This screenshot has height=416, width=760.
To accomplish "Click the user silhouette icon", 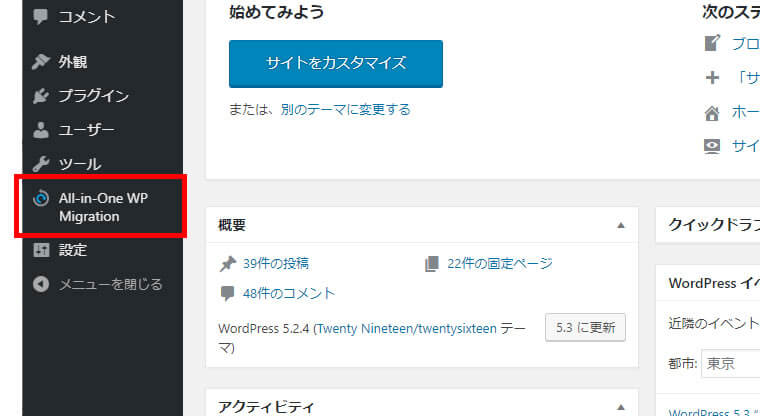I will 41,129.
